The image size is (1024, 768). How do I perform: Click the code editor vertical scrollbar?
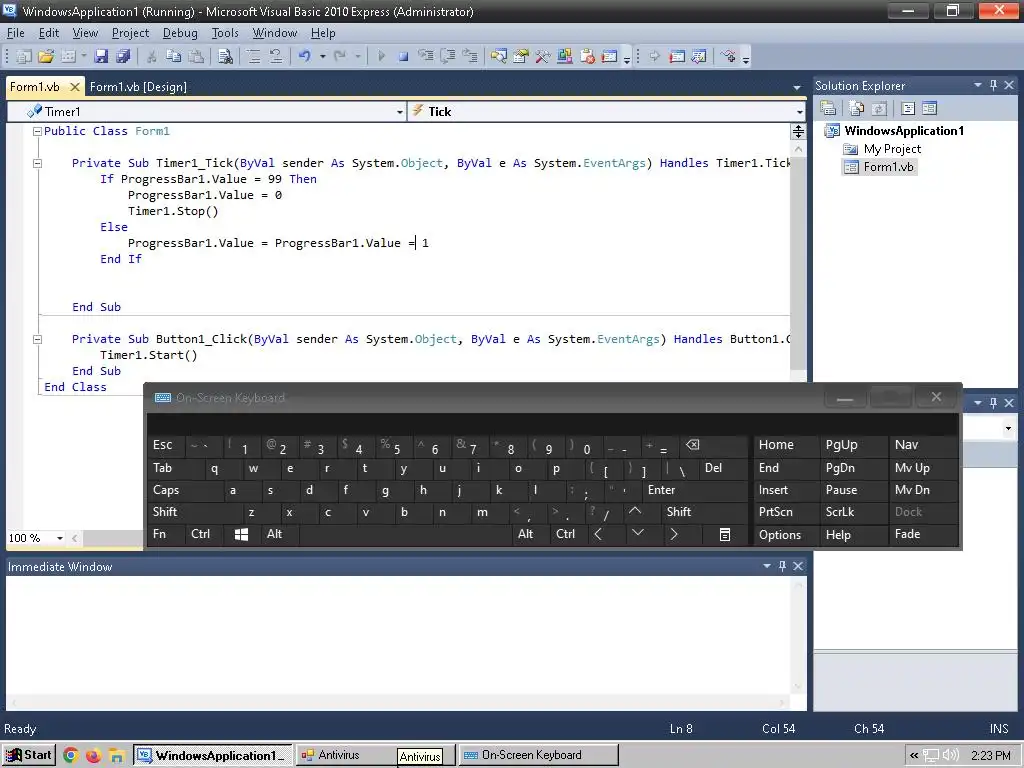point(798,261)
